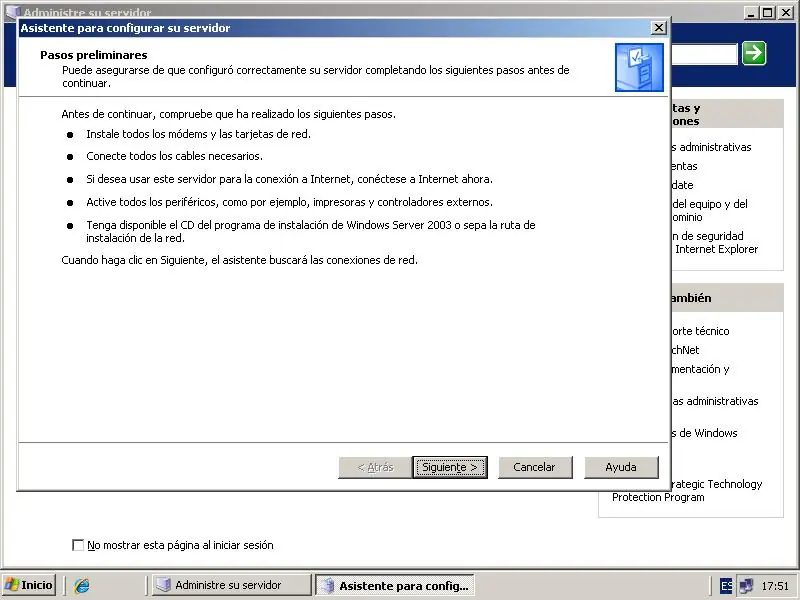Open the 'orte técnico' support link
This screenshot has width=800, height=600.
click(701, 331)
